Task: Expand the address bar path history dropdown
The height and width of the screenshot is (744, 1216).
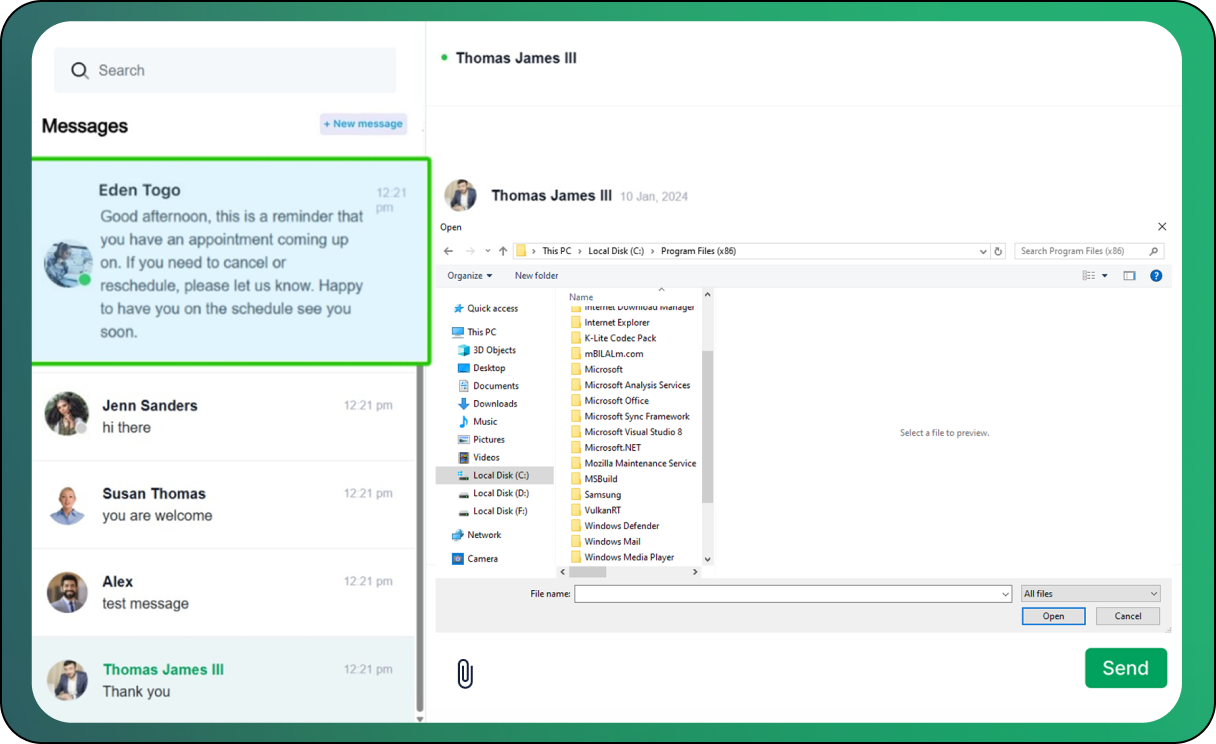Action: coord(983,251)
